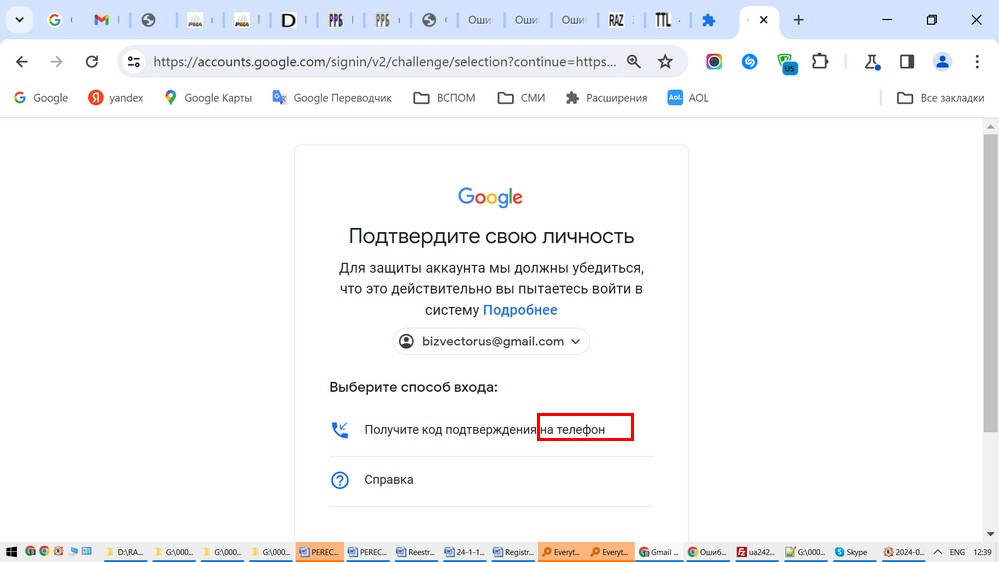Open the green US VPN extension
This screenshot has width=999, height=562.
tap(787, 63)
